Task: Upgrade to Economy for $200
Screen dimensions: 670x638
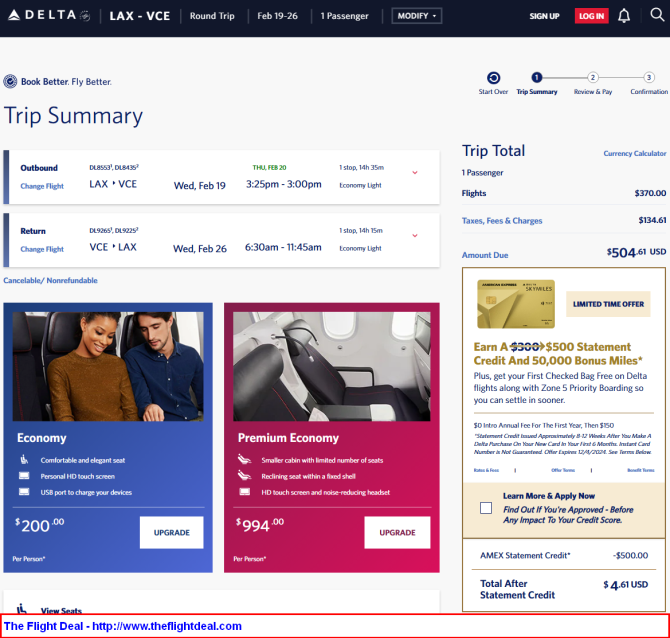Action: (171, 532)
